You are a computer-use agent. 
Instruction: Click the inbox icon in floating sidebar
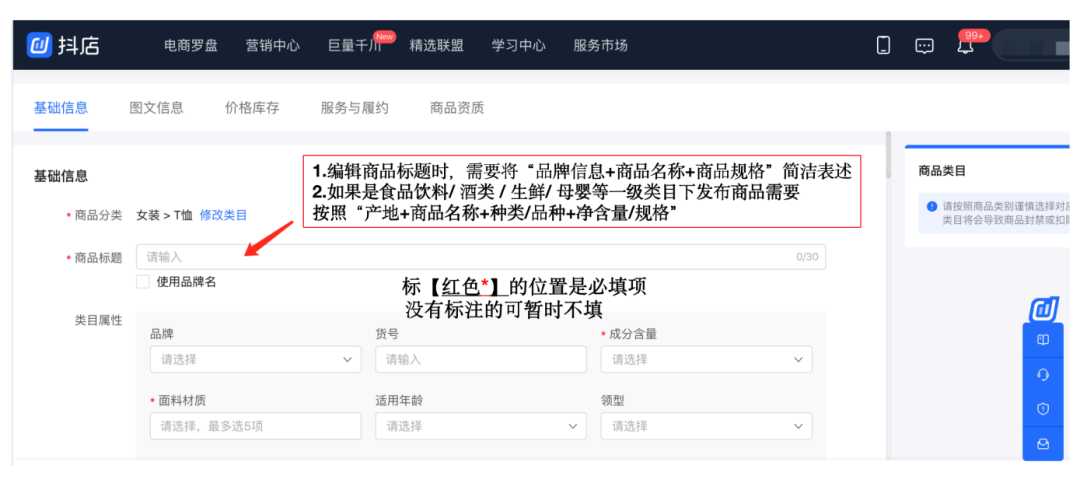tap(1043, 444)
